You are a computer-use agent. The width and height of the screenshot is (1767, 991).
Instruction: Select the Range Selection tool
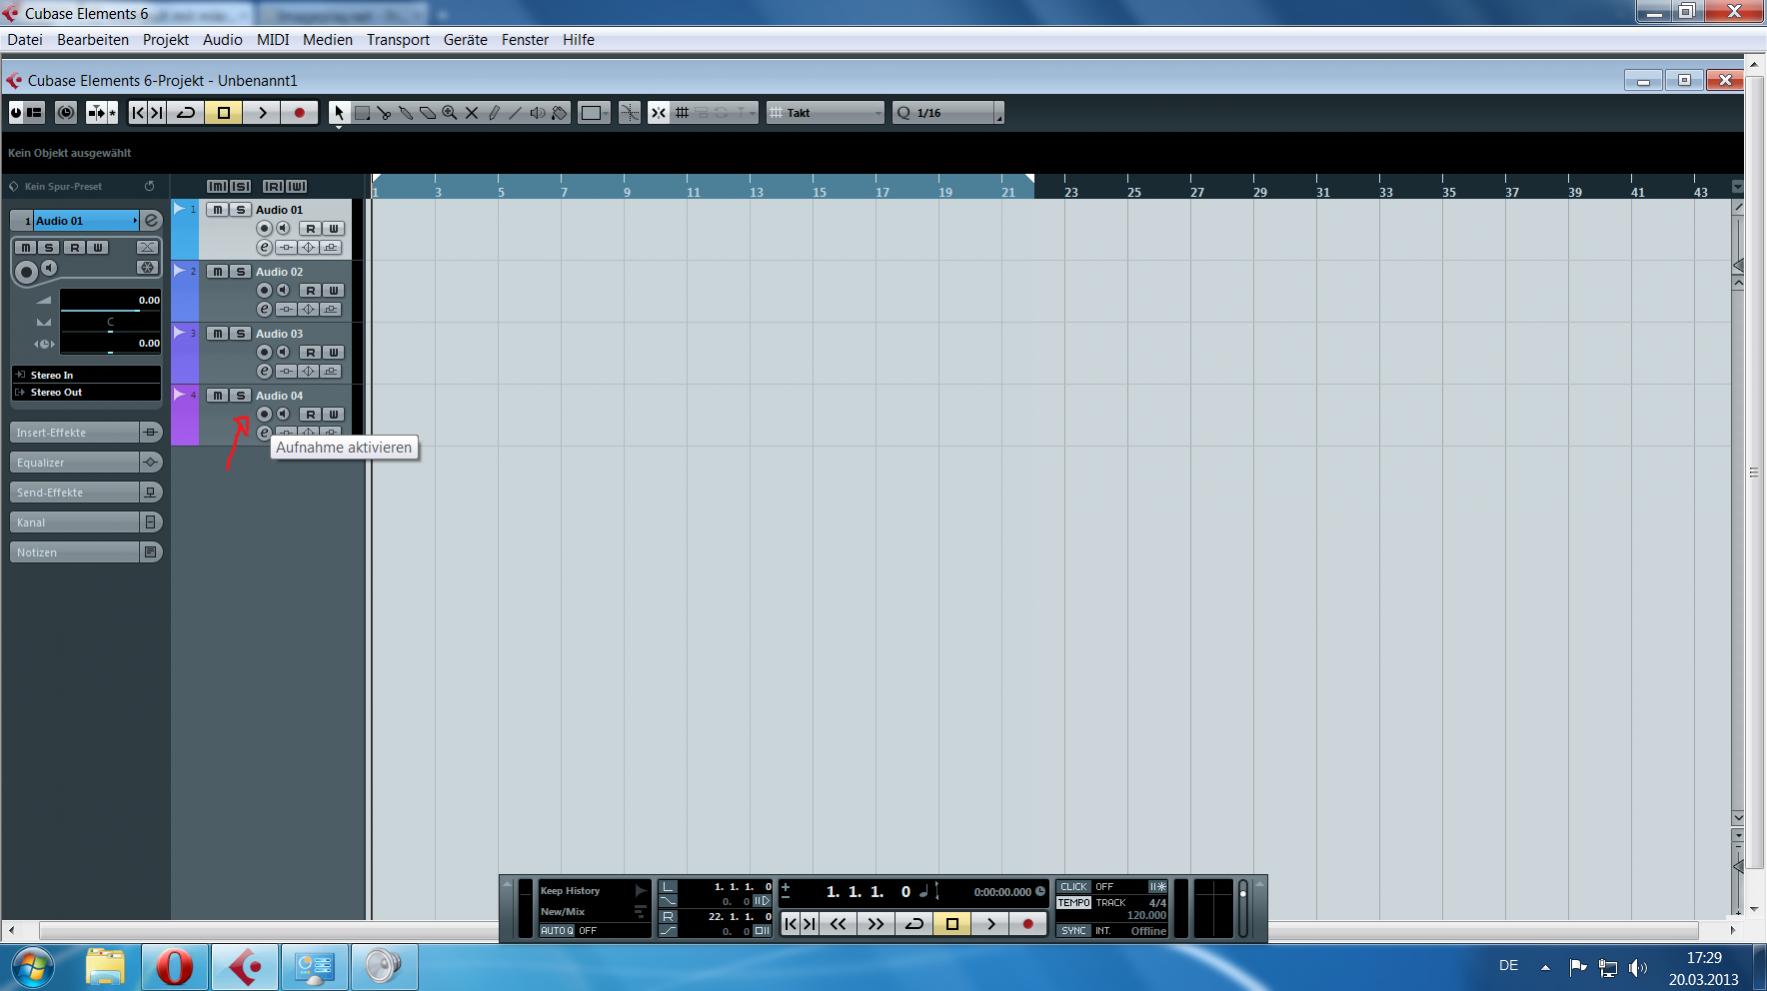pyautogui.click(x=362, y=113)
